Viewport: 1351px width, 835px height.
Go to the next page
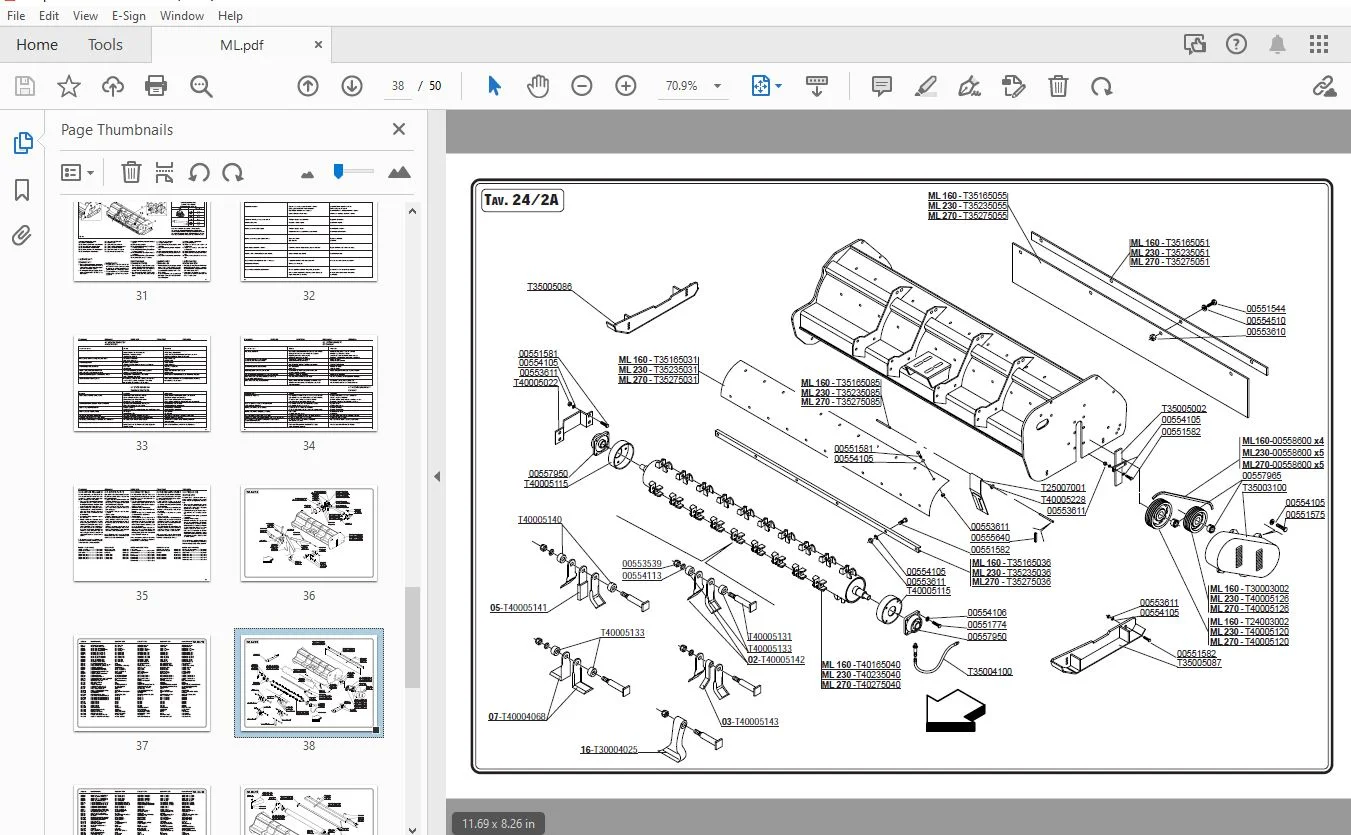tap(352, 86)
